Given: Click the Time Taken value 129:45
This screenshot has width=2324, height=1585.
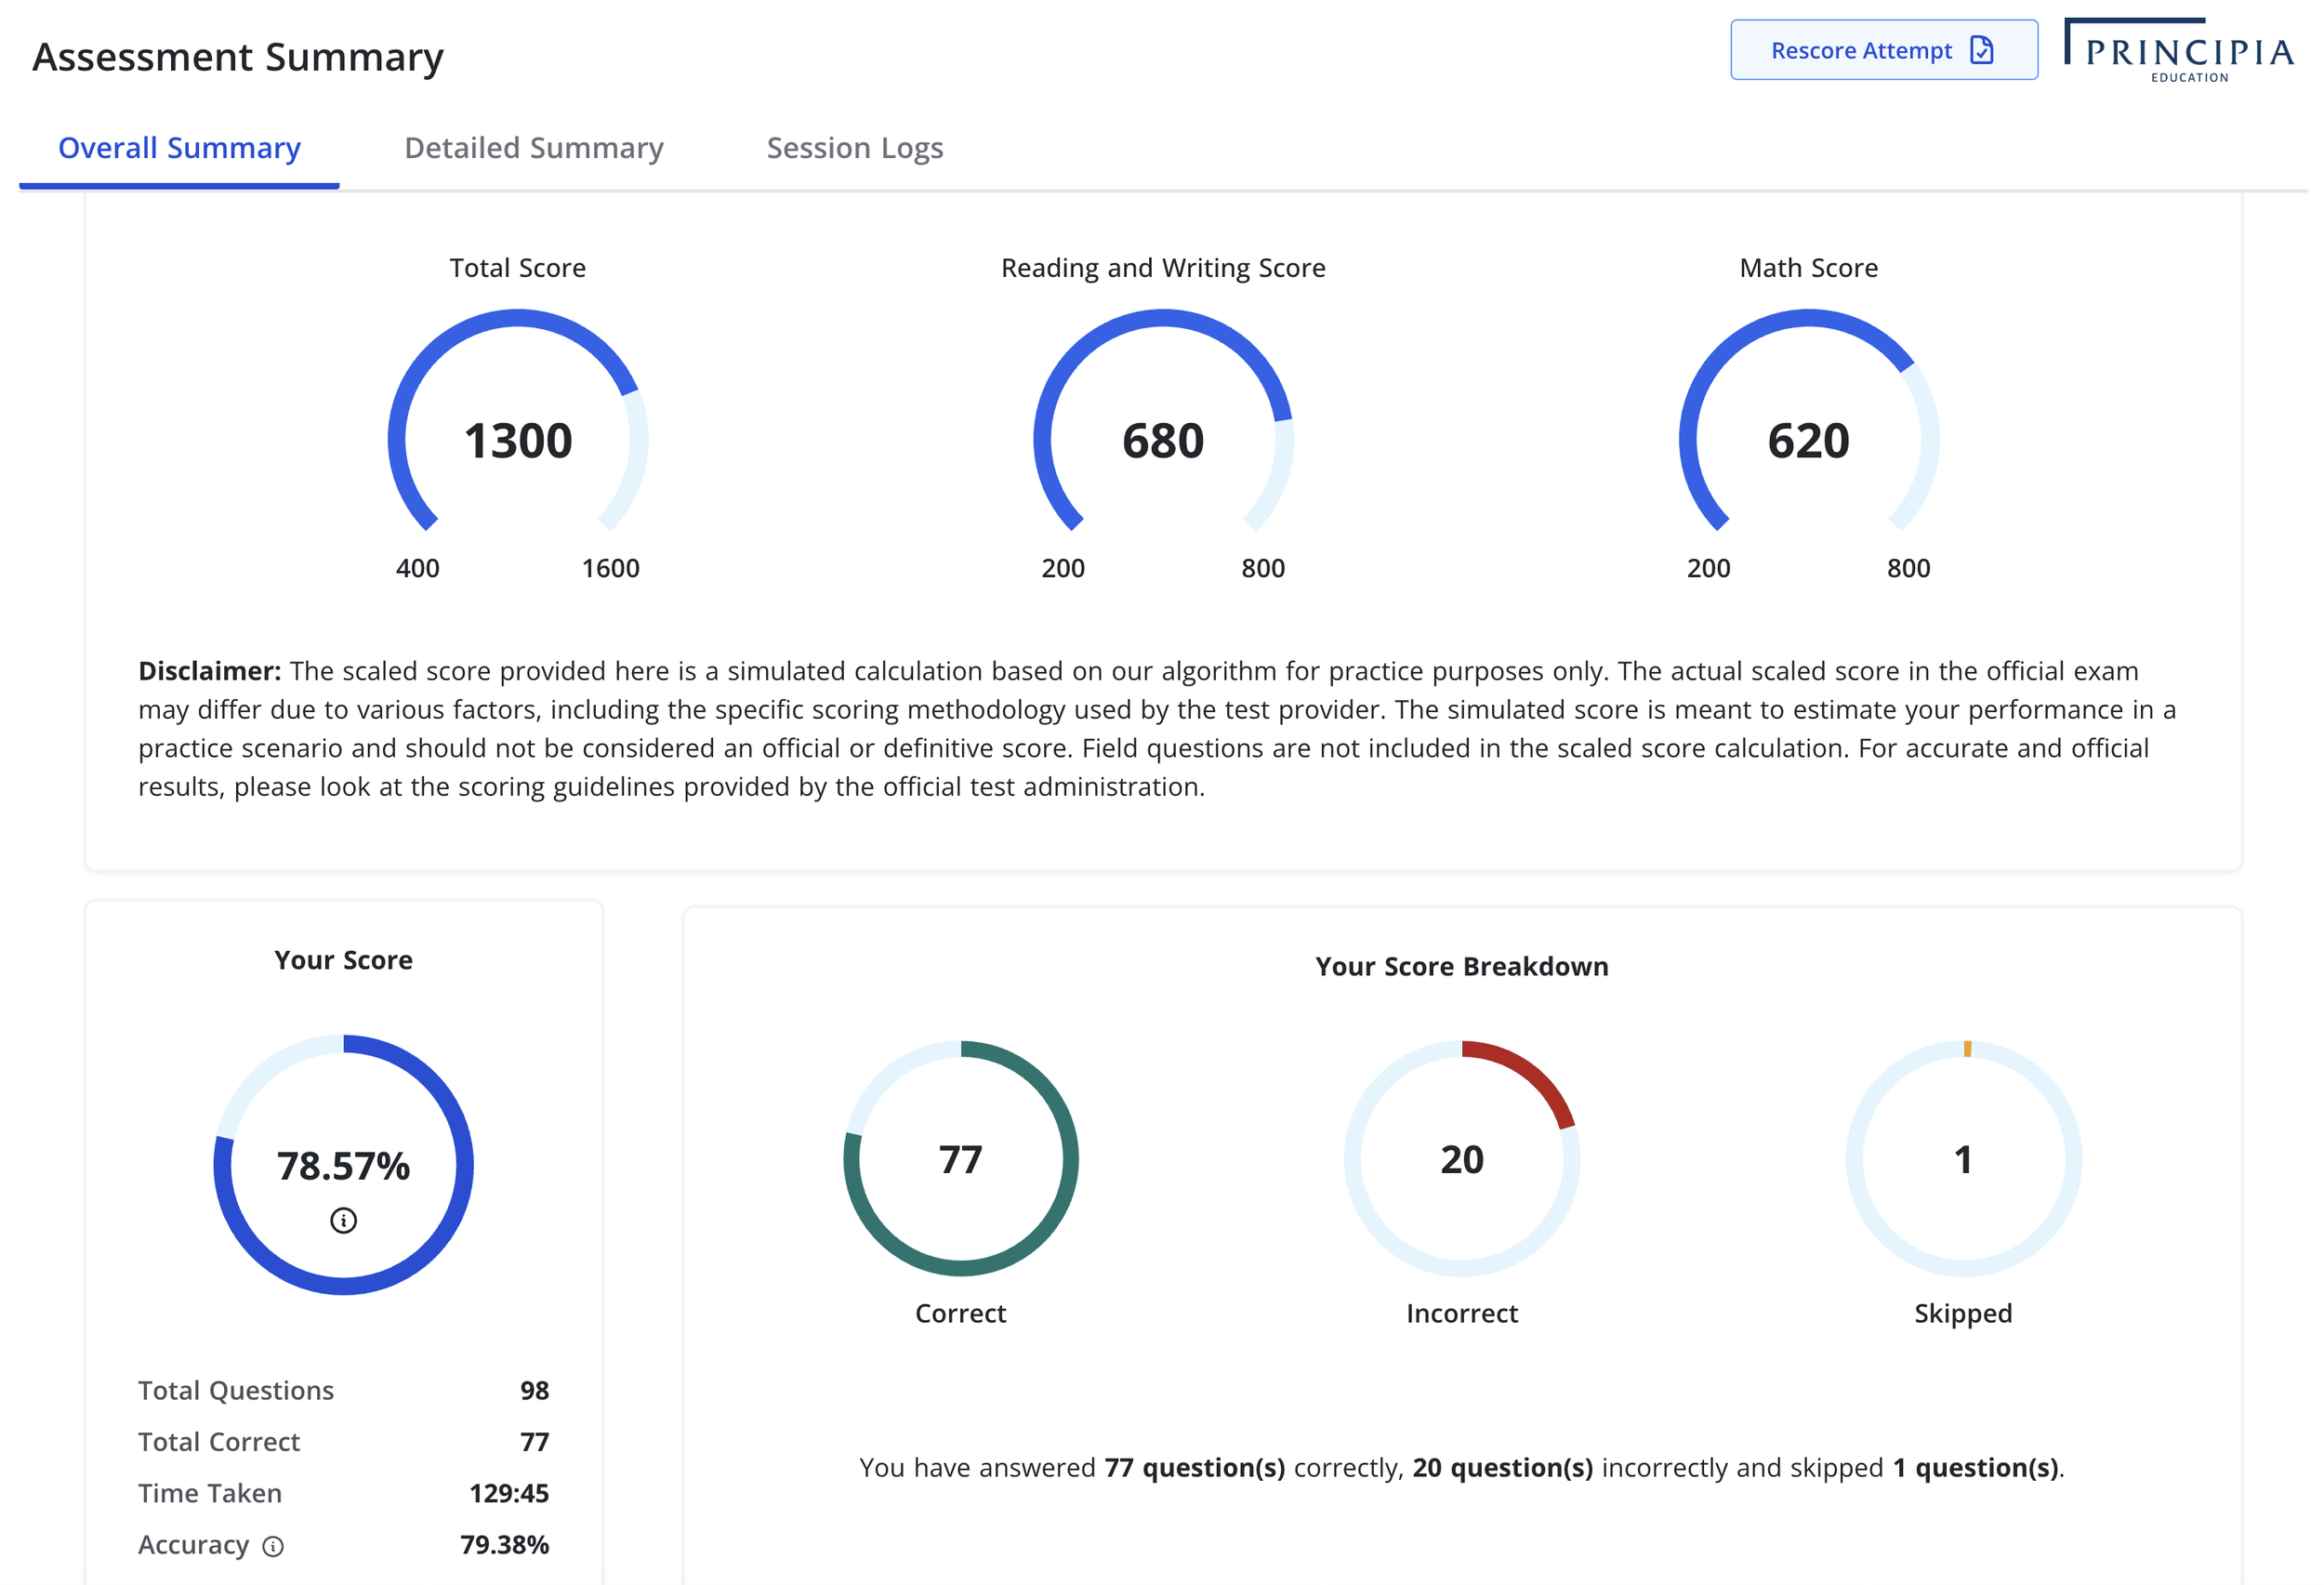Looking at the screenshot, I should tap(509, 1493).
